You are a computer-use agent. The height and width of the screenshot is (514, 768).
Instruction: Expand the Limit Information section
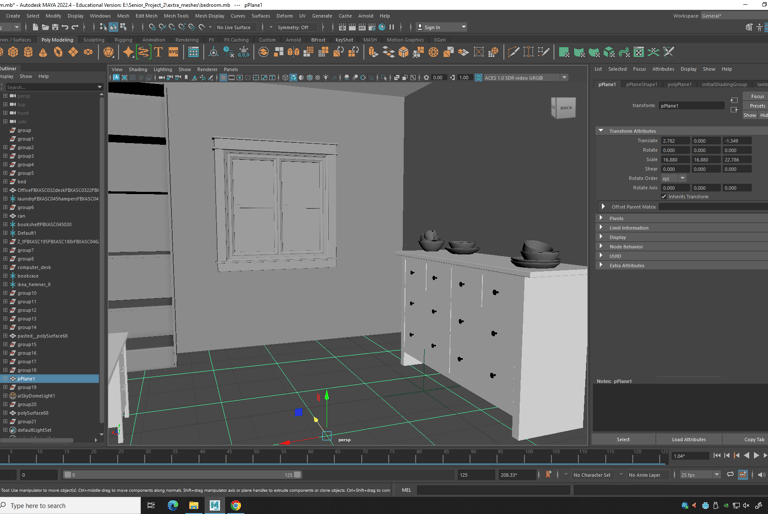[601, 227]
